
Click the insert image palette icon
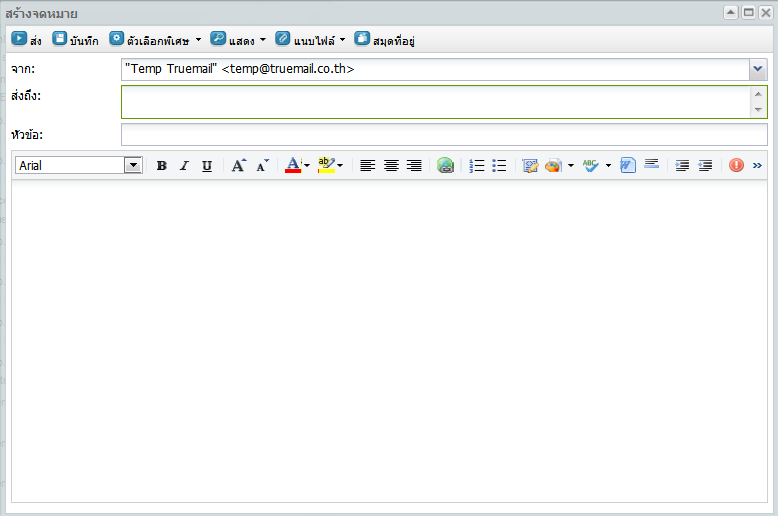[553, 166]
